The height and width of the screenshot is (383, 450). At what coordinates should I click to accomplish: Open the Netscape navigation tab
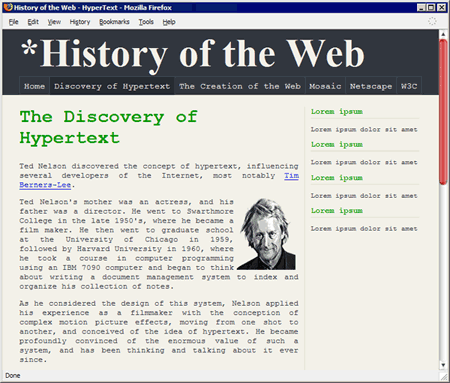coord(371,86)
